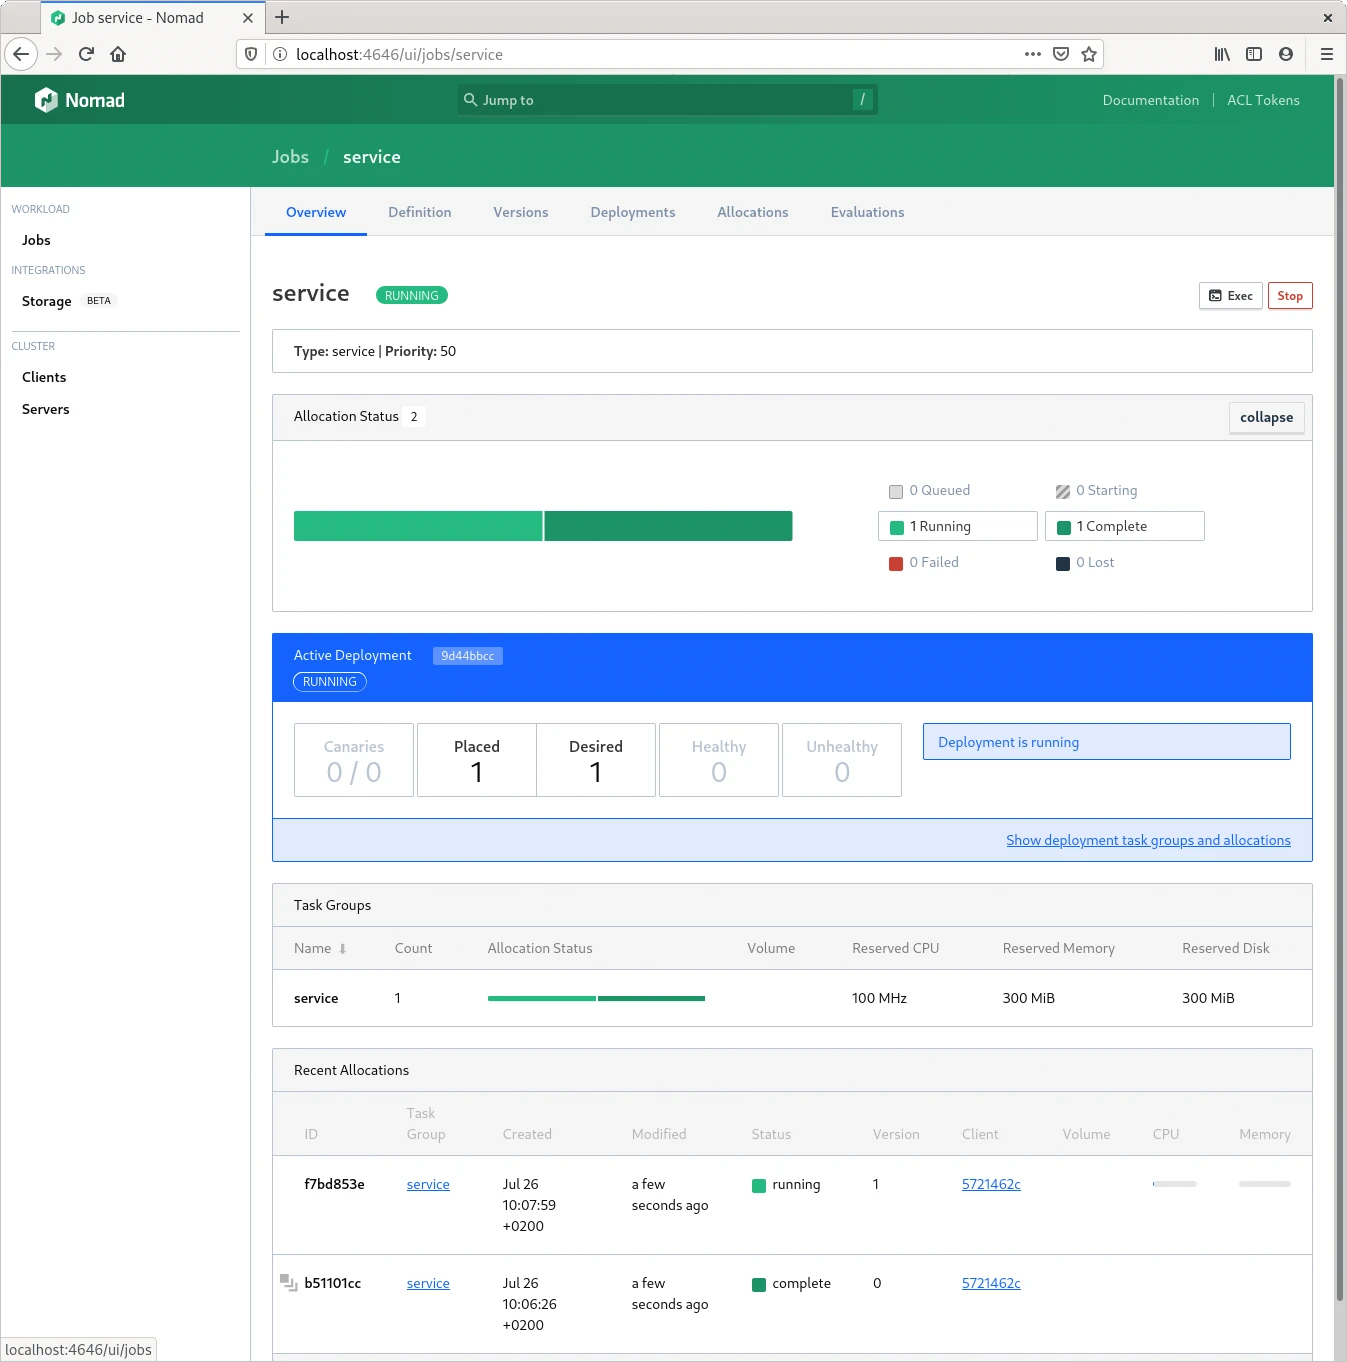The image size is (1347, 1362).
Task: Click the Nomad logo icon
Action: (46, 100)
